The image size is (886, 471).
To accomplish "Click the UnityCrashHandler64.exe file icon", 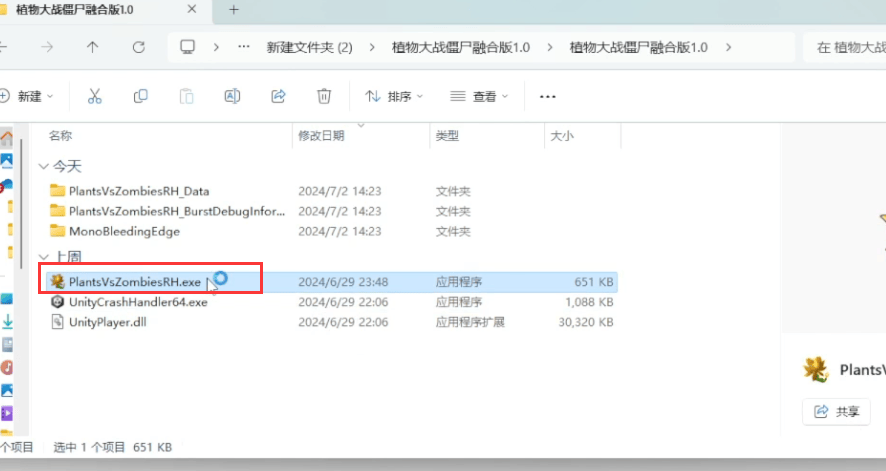I will 58,302.
